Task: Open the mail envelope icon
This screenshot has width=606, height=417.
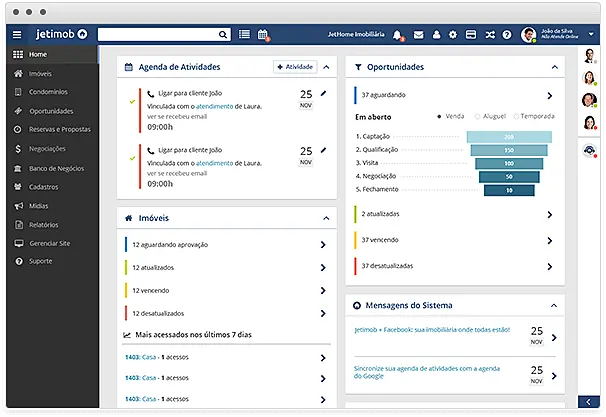Action: point(418,35)
